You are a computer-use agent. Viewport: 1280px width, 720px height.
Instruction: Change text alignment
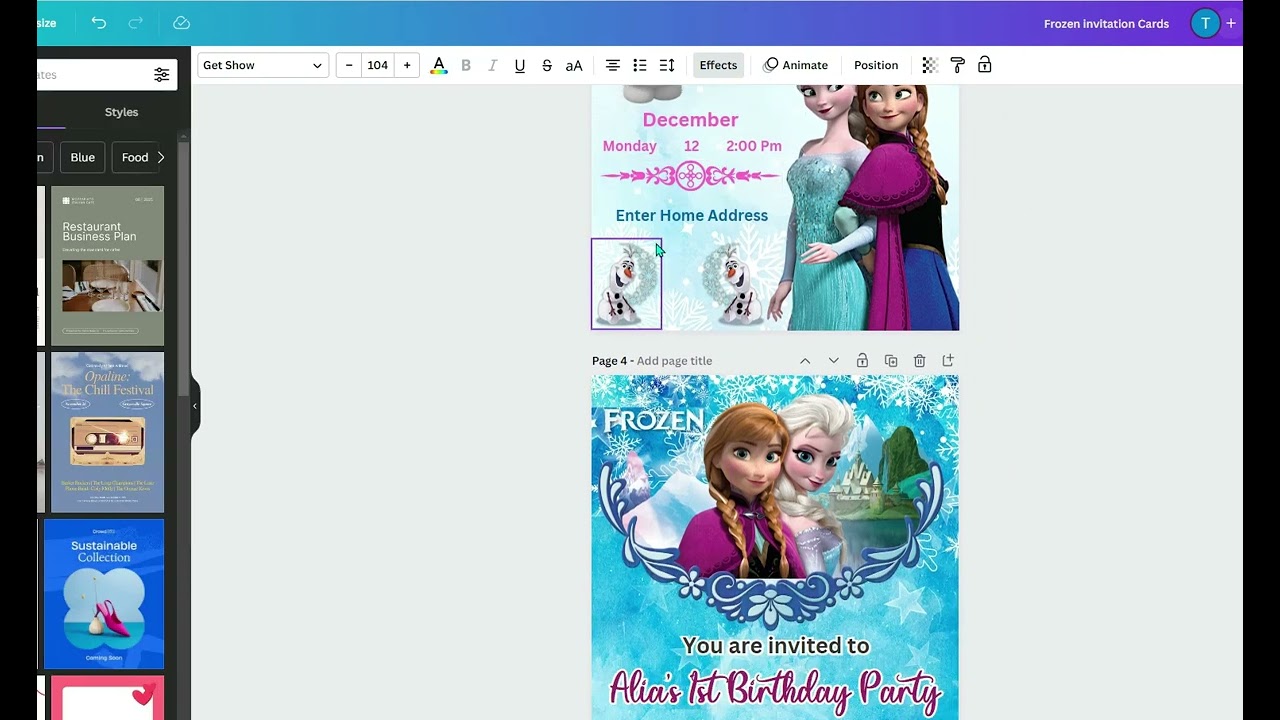(x=613, y=65)
